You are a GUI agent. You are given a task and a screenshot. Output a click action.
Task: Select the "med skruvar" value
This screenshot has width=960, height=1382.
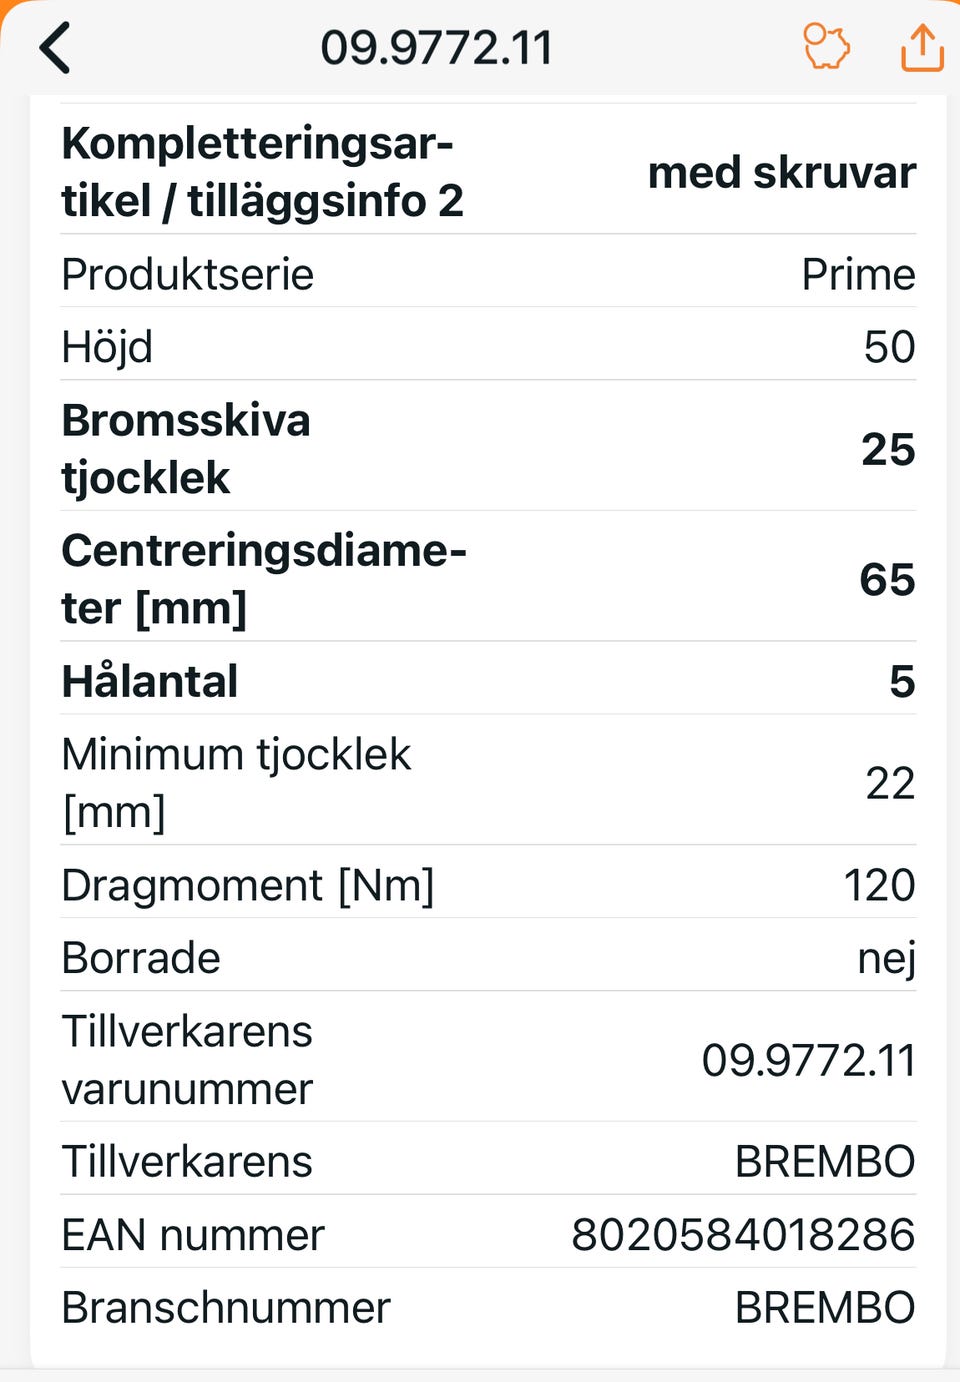click(781, 172)
